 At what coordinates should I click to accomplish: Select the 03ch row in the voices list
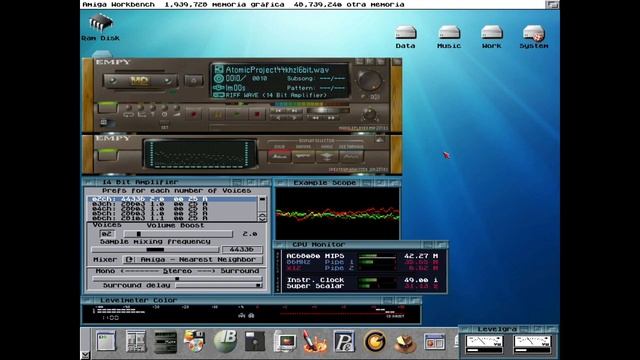click(x=173, y=203)
